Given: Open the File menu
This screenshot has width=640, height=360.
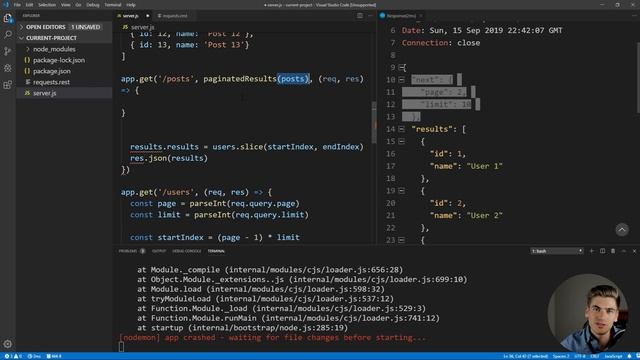Looking at the screenshot, I should (x=17, y=5).
